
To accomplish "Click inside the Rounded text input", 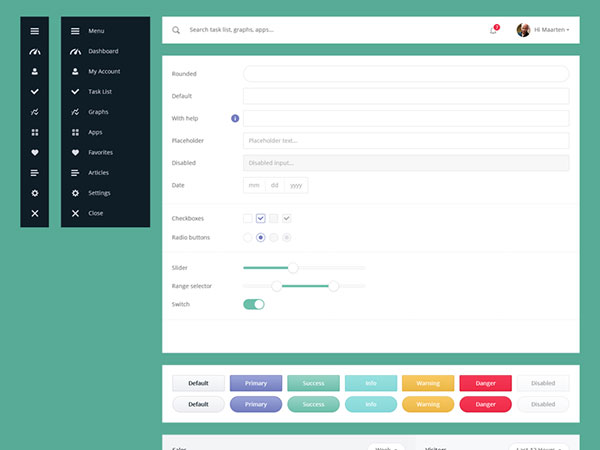I will click(406, 73).
